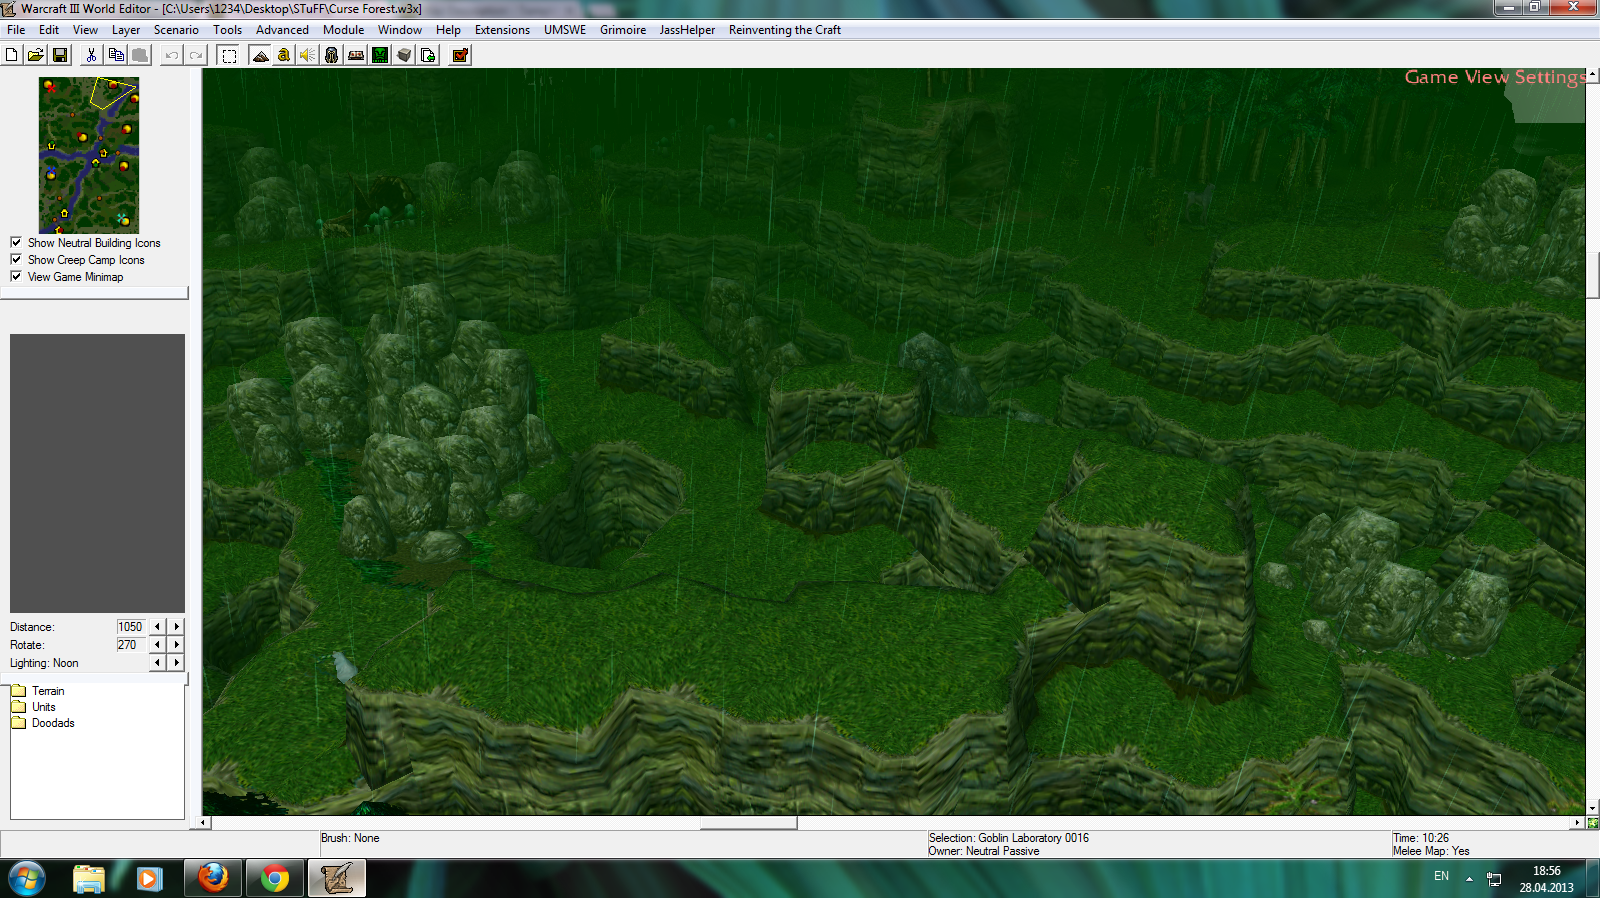Open the Edit menu
1600x900 pixels.
click(49, 30)
